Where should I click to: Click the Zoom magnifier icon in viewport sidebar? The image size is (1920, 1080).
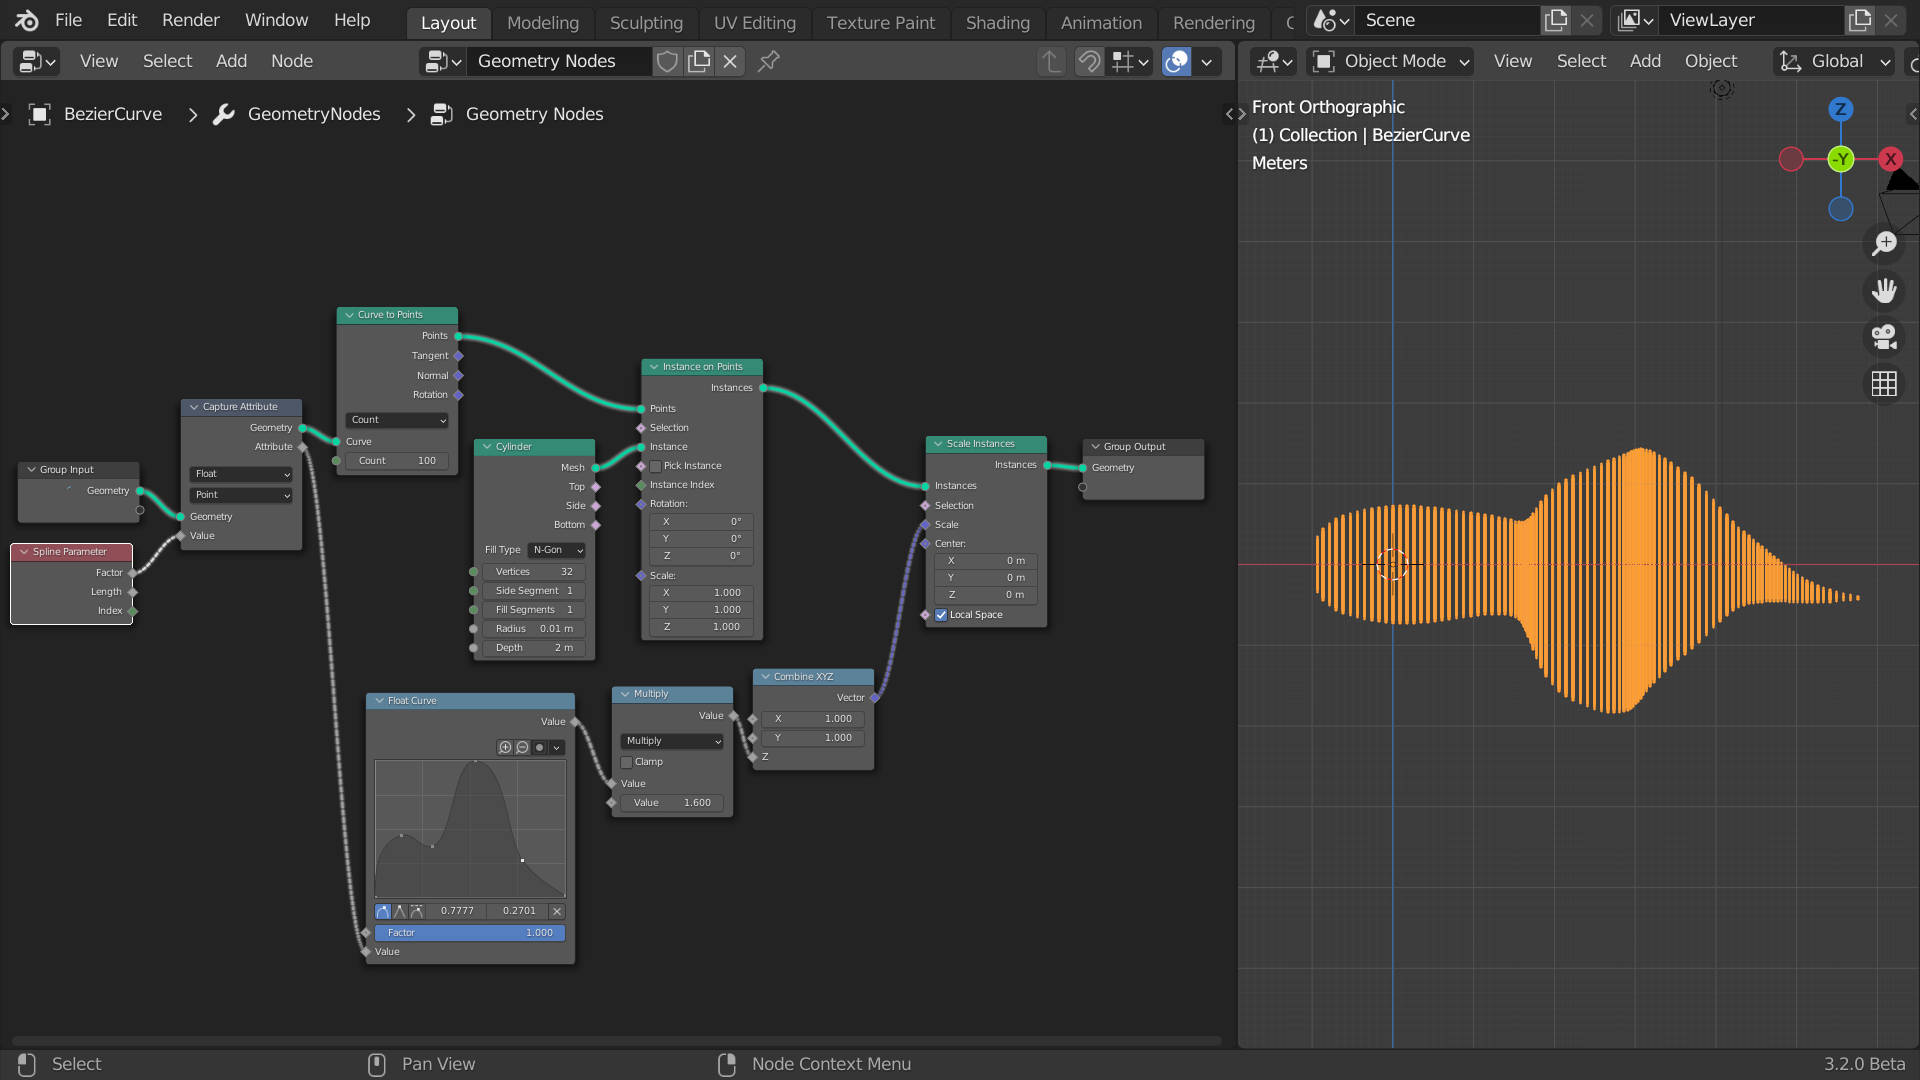click(1885, 243)
